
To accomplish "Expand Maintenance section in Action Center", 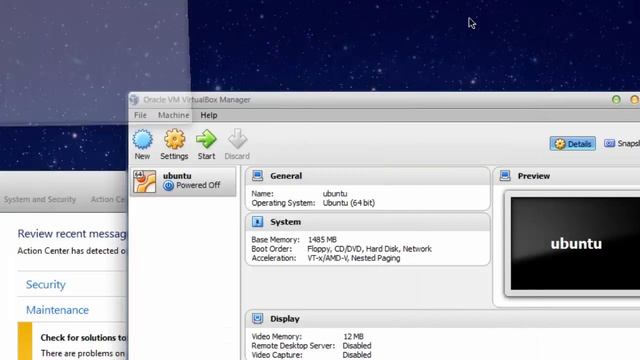I will coord(57,310).
